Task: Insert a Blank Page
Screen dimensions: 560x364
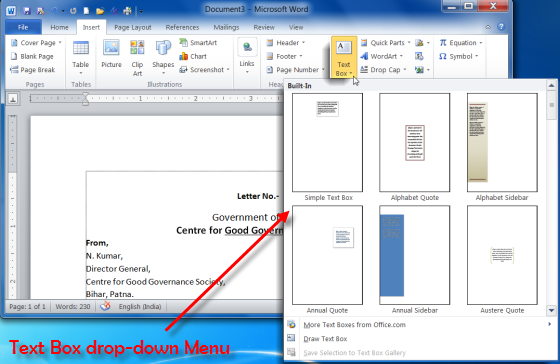Action: 32,56
